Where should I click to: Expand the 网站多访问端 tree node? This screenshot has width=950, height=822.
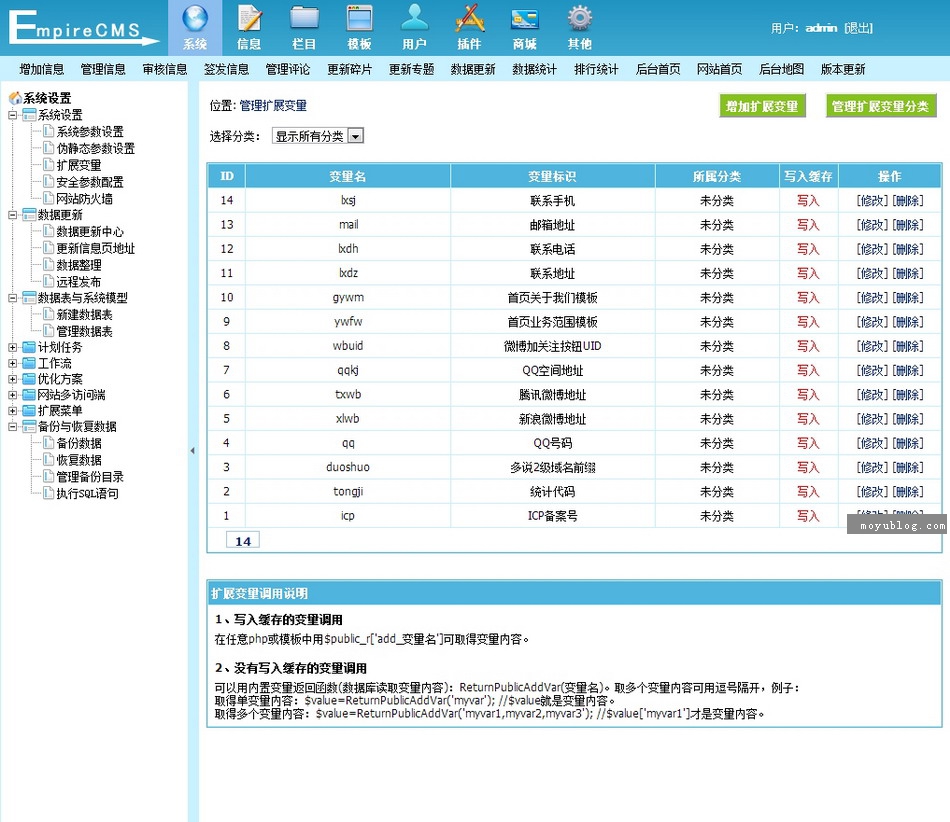13,394
